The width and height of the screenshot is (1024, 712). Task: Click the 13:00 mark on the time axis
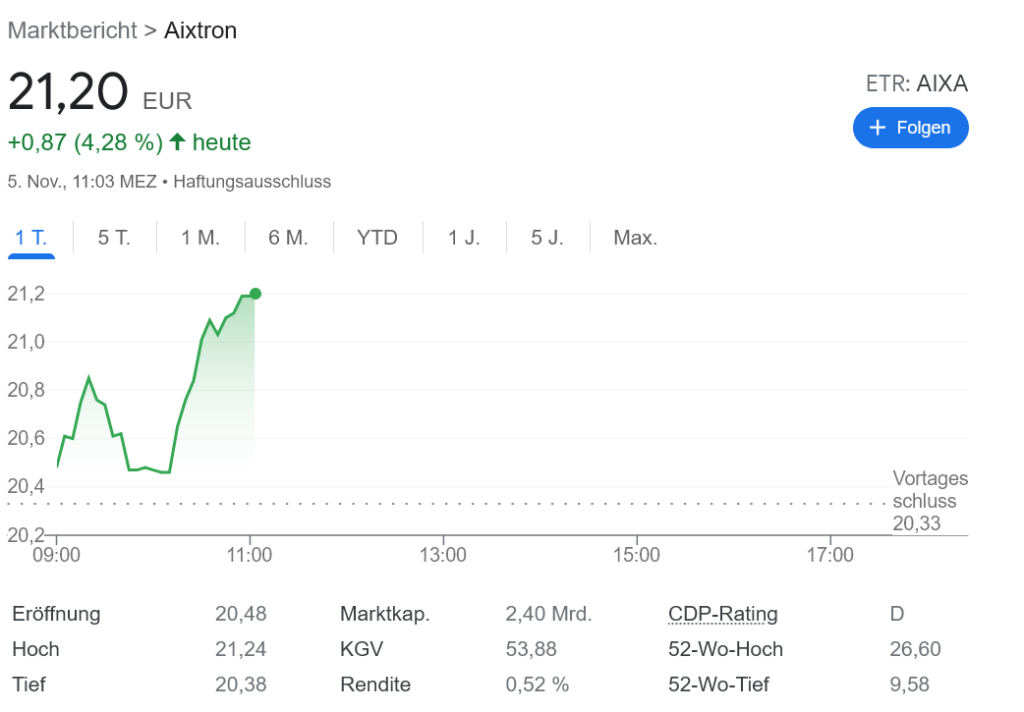click(x=443, y=555)
